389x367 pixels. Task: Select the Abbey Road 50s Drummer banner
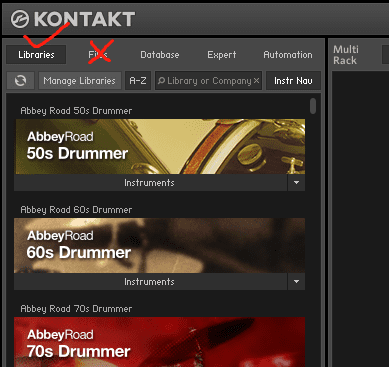[x=159, y=146]
